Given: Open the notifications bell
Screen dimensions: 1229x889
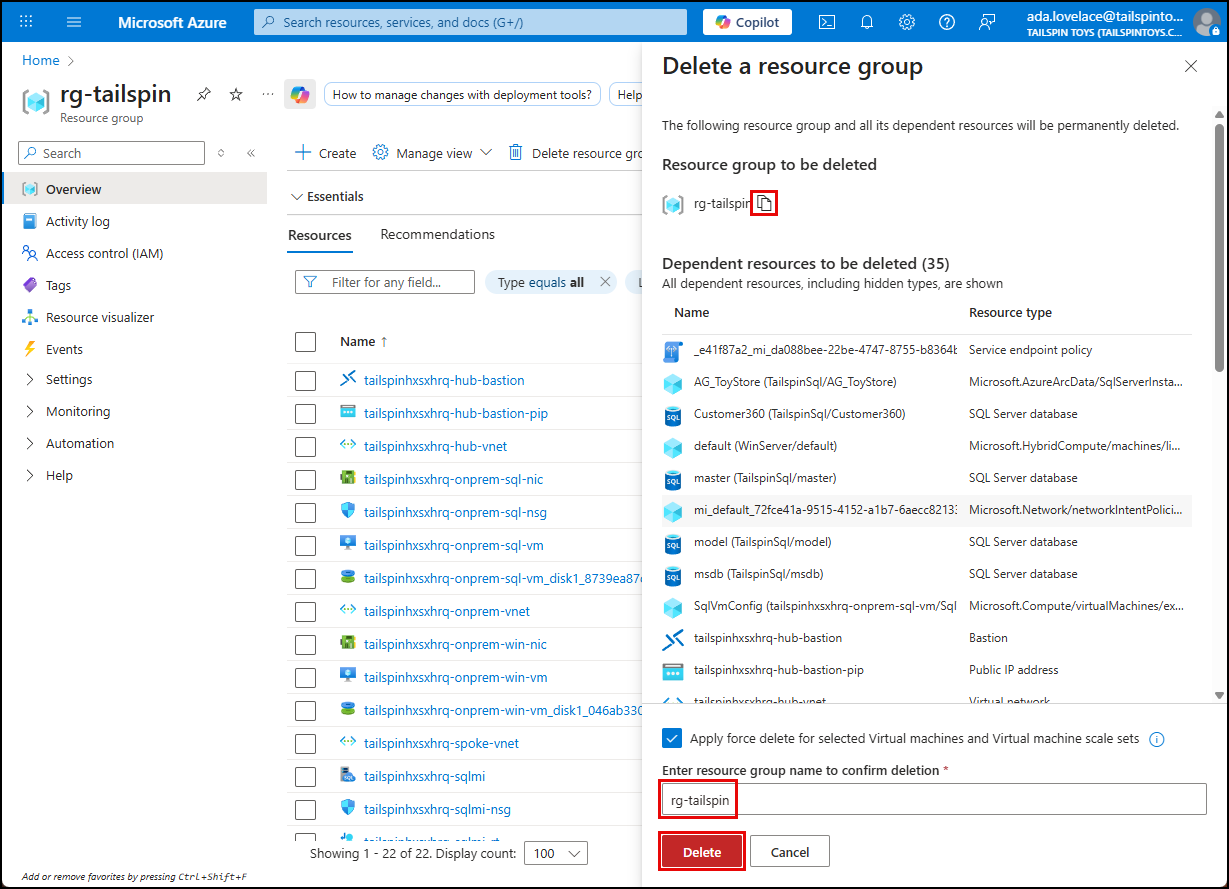Looking at the screenshot, I should pos(867,21).
